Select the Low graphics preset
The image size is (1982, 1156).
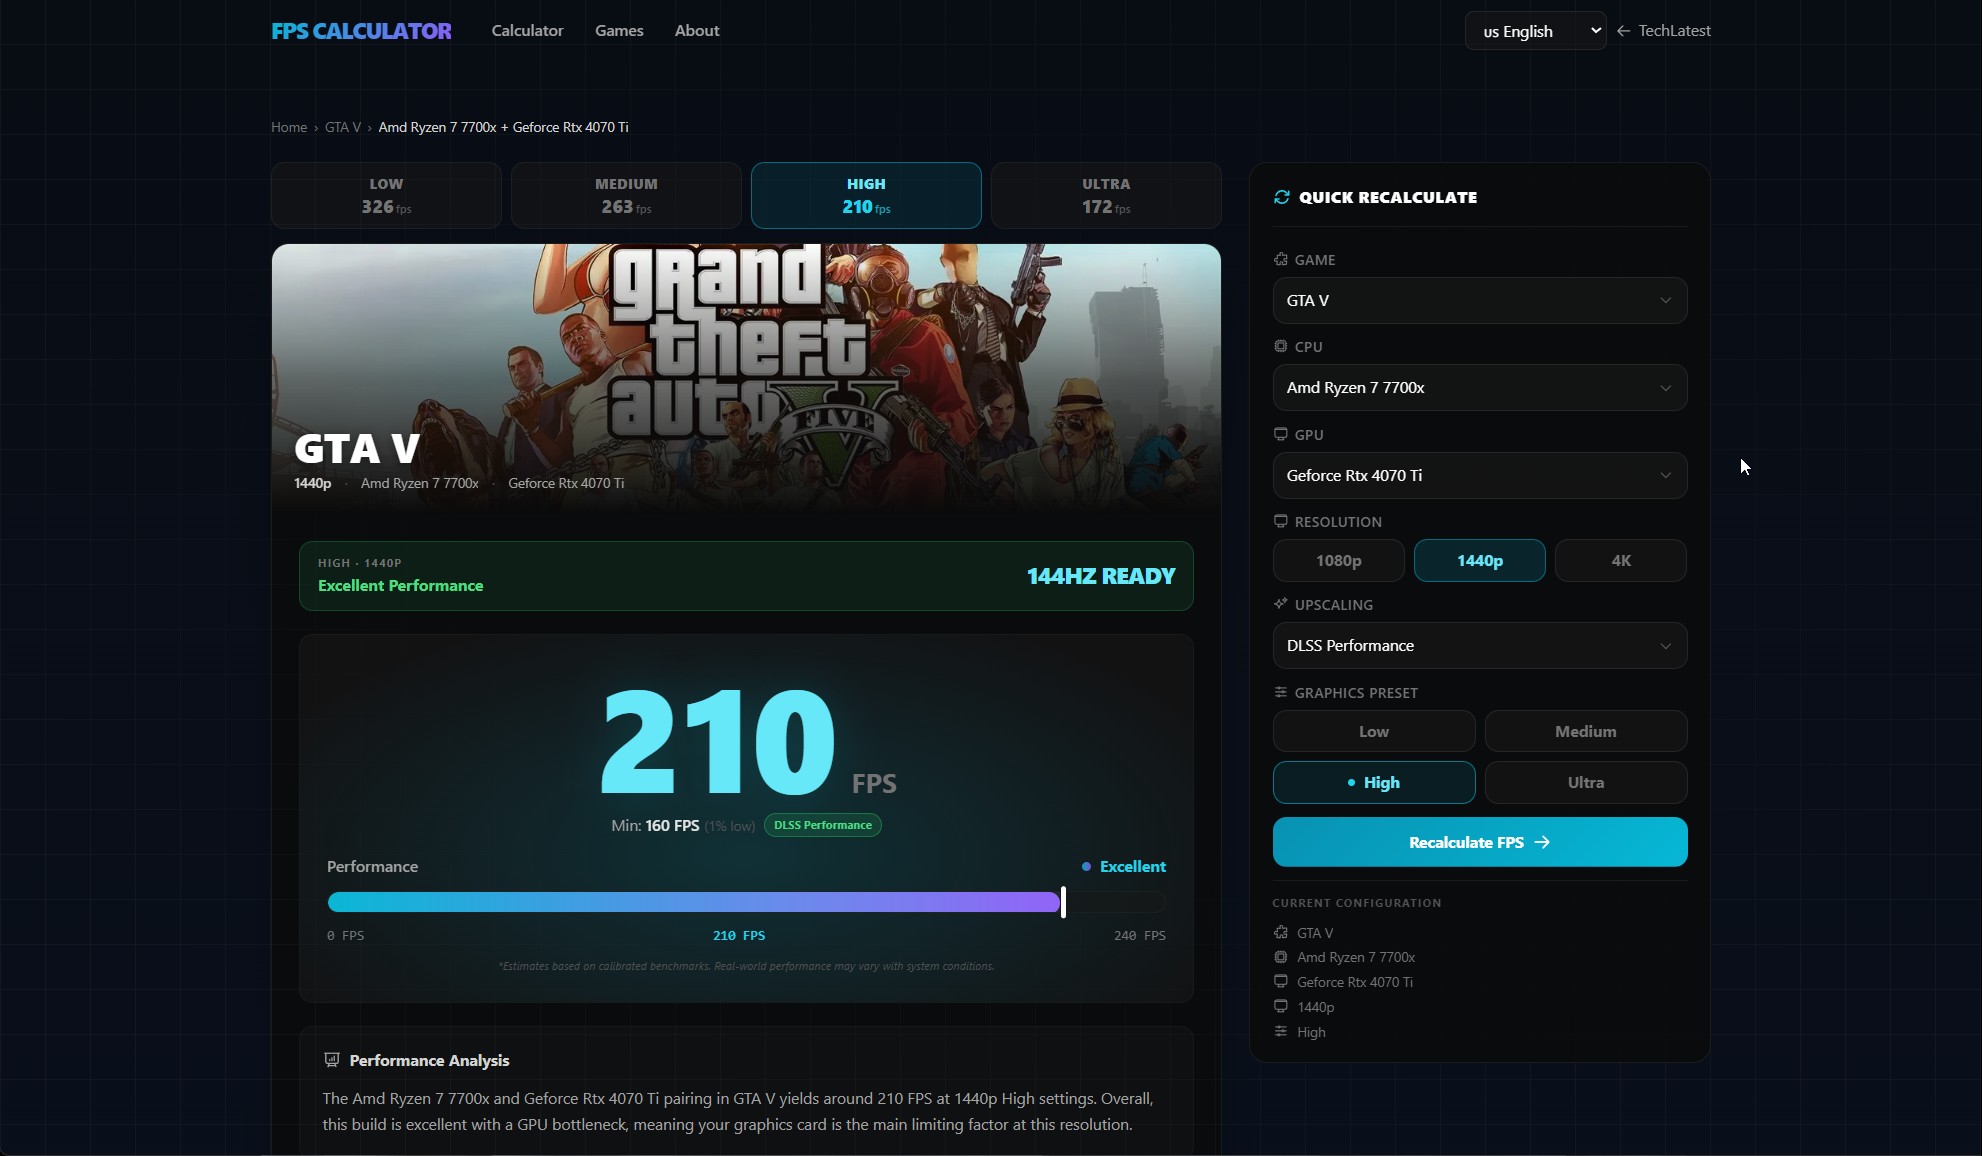pos(1374,731)
